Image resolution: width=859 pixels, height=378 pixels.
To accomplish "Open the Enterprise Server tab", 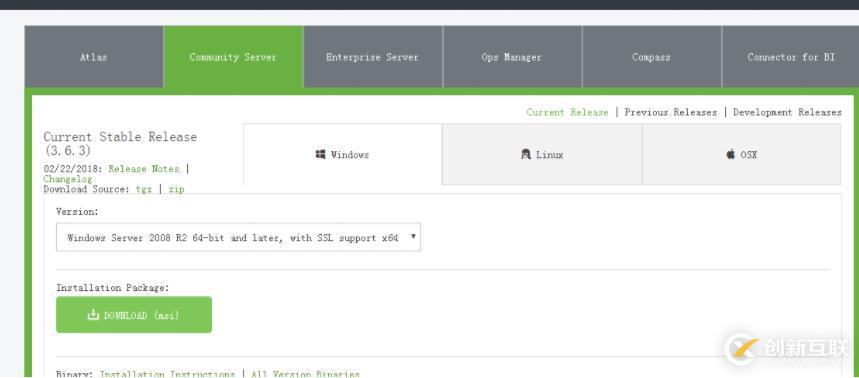I will 373,57.
